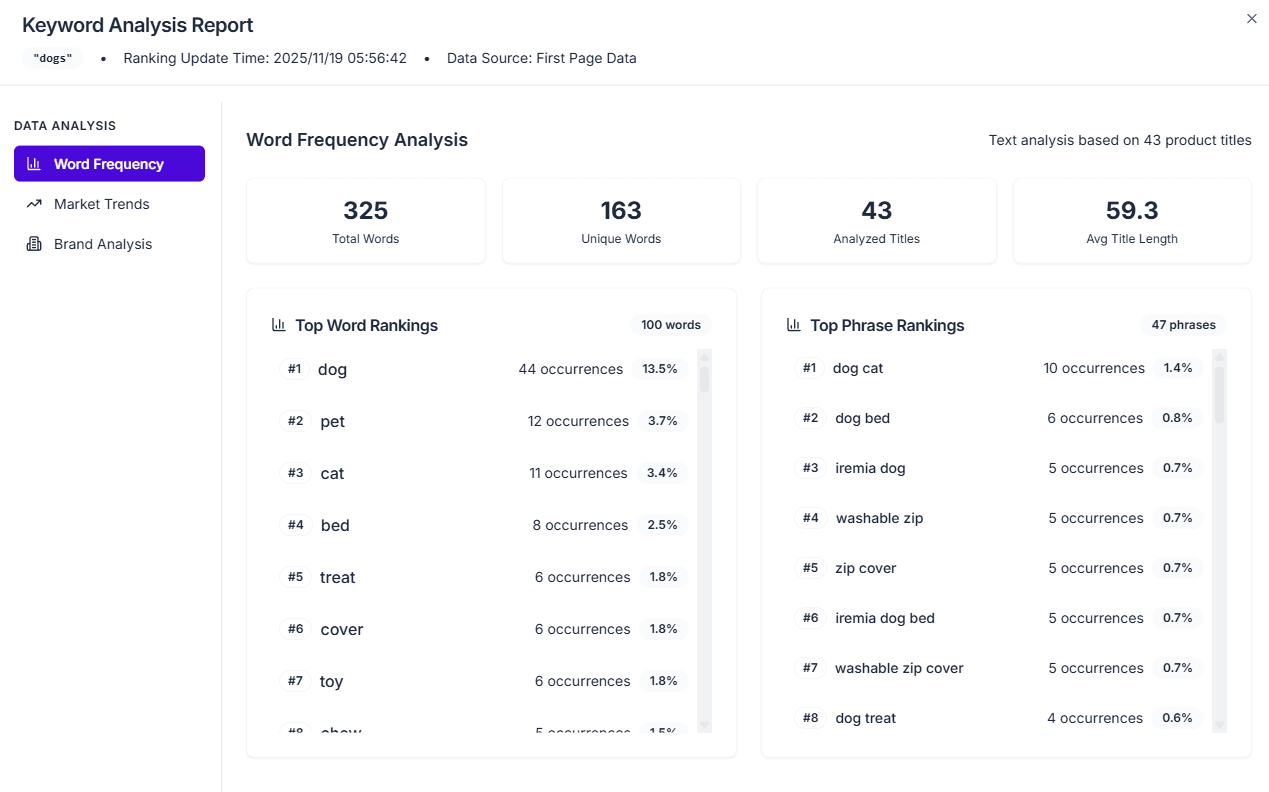
Task: Click the scroll up arrow in word rankings
Action: tap(704, 356)
